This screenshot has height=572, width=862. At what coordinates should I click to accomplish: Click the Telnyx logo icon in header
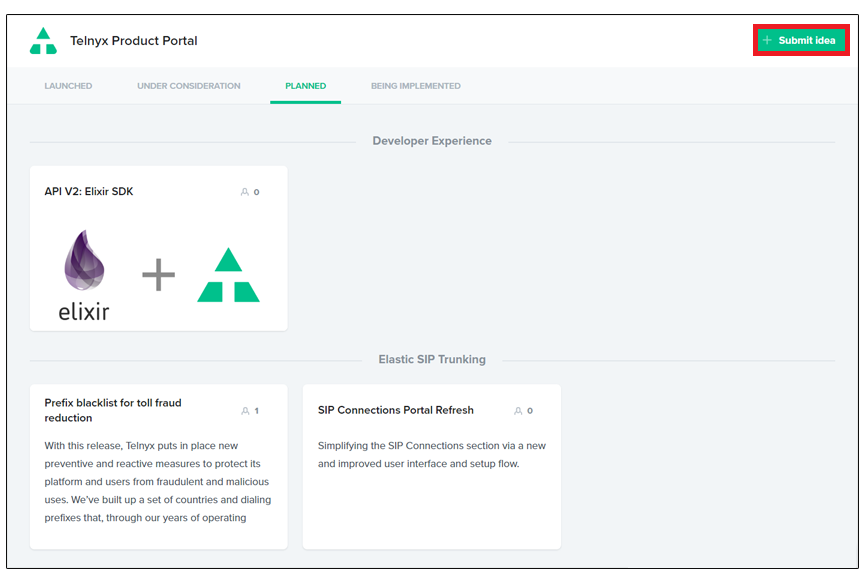tap(43, 41)
